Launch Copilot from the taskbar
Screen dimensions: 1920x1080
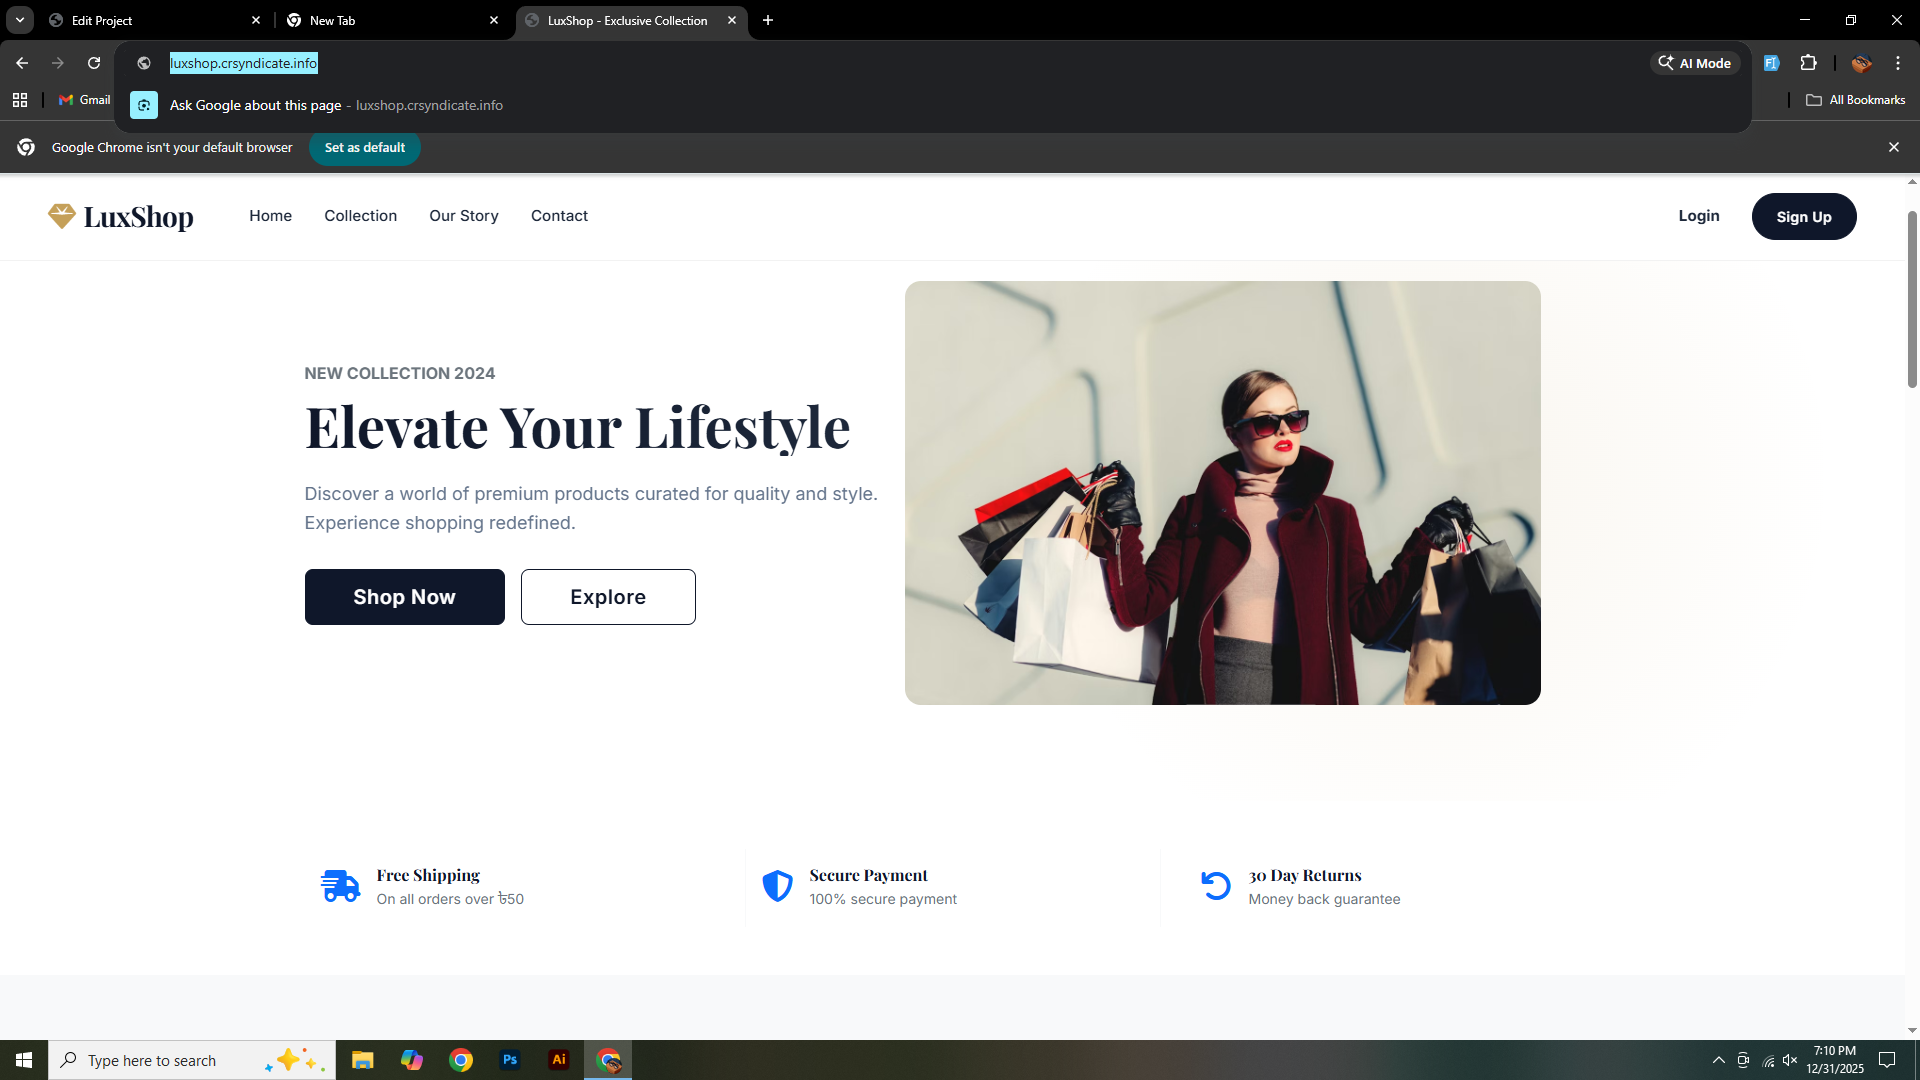(x=411, y=1059)
